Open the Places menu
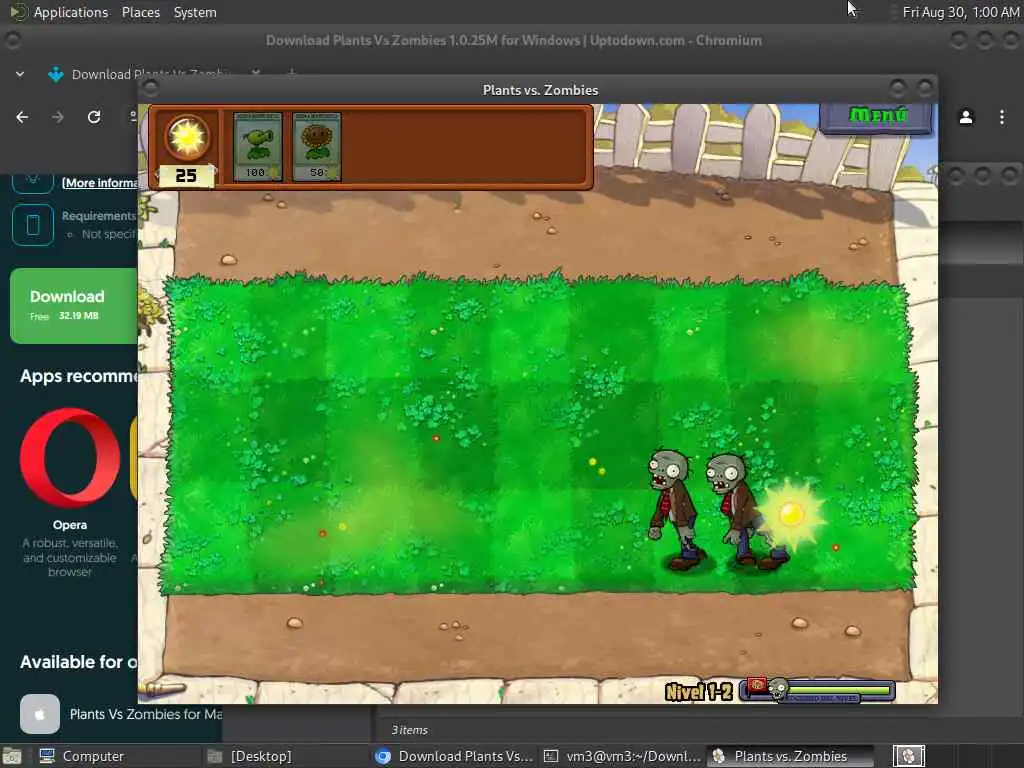 click(x=140, y=12)
